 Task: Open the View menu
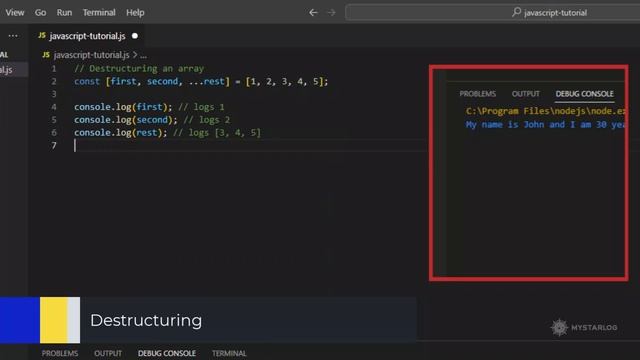pyautogui.click(x=15, y=13)
